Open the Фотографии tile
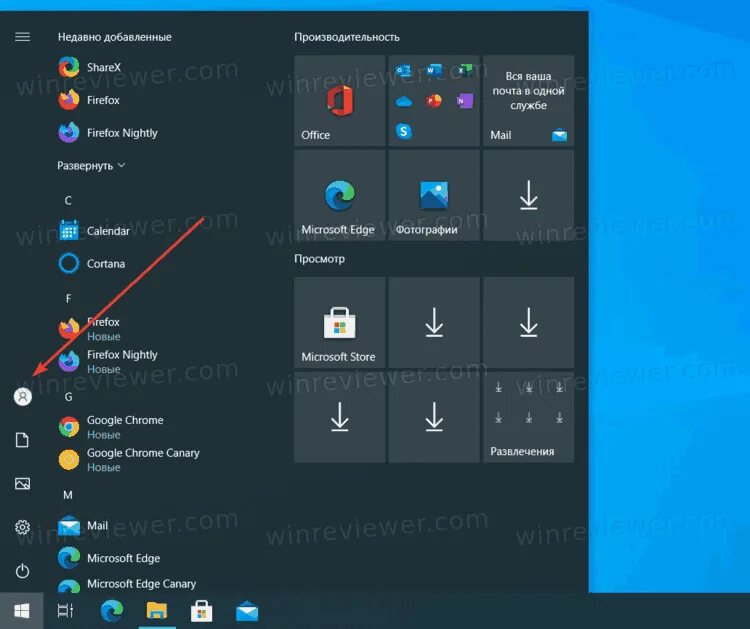 tap(434, 195)
